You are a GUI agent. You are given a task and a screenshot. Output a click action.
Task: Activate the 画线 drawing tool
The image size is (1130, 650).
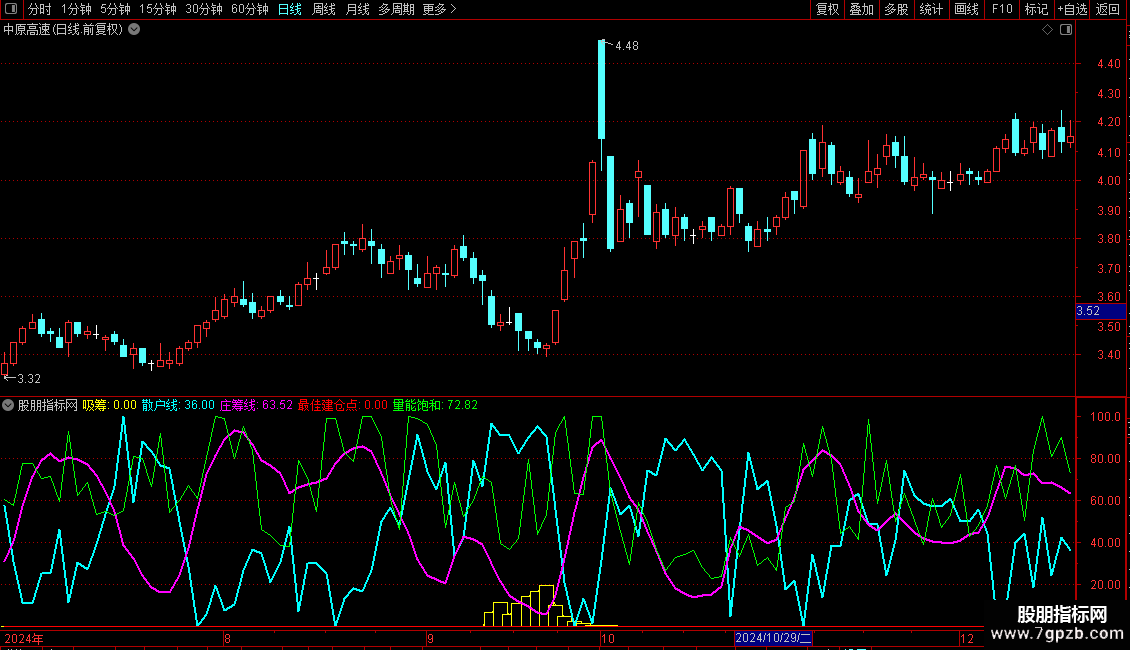966,9
